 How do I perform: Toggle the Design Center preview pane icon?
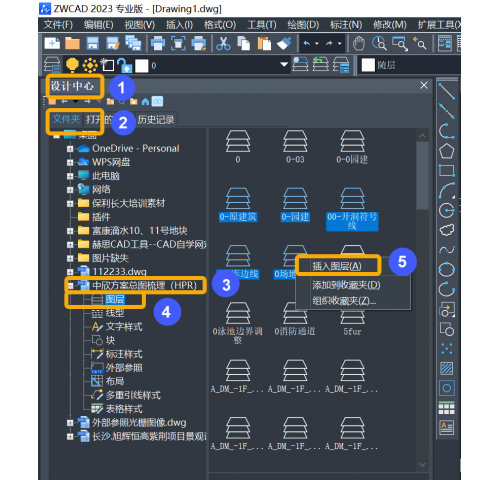click(x=157, y=101)
